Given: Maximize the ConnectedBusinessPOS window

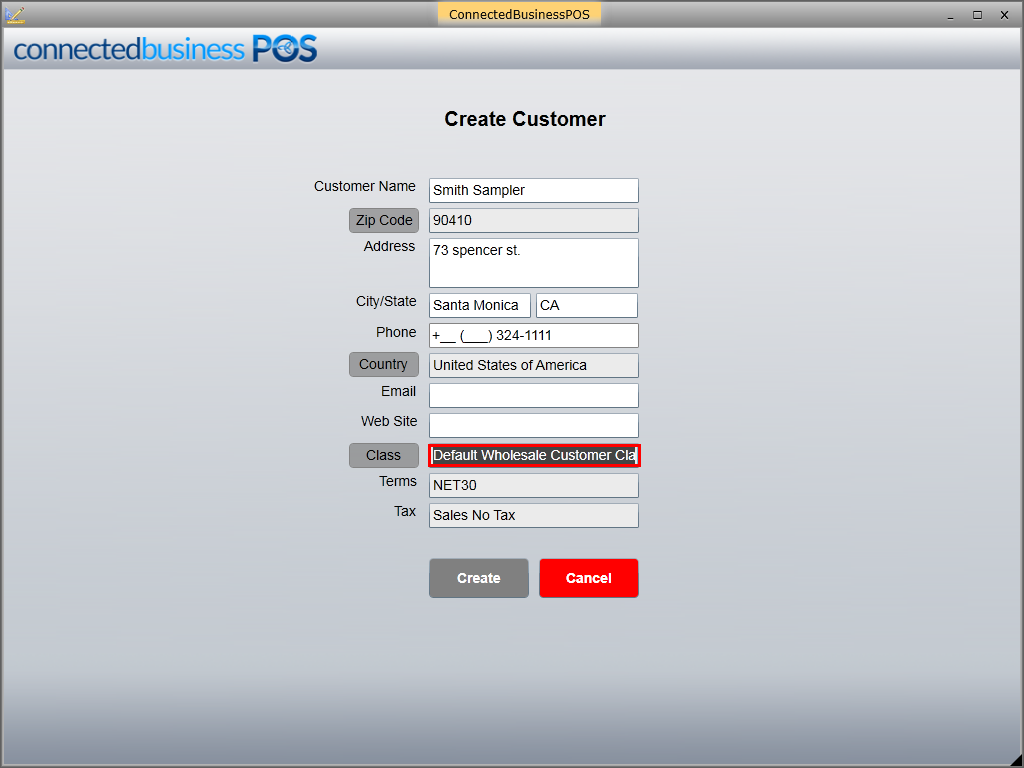Looking at the screenshot, I should (977, 15).
